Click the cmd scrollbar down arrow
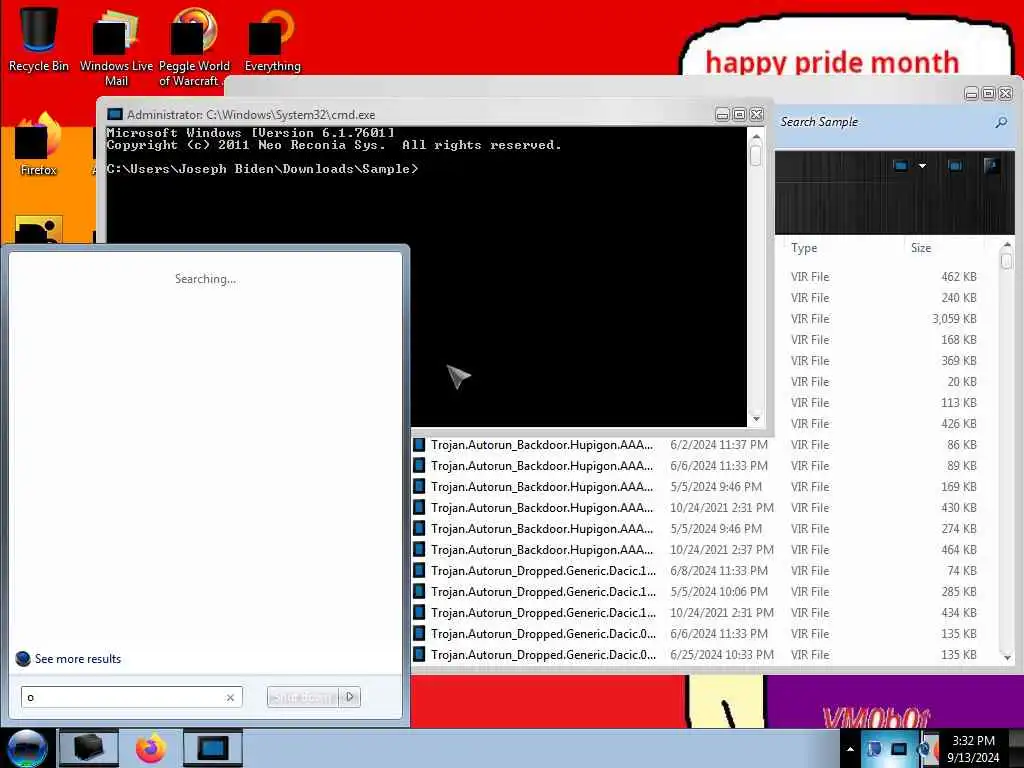The height and width of the screenshot is (768, 1024). point(756,419)
